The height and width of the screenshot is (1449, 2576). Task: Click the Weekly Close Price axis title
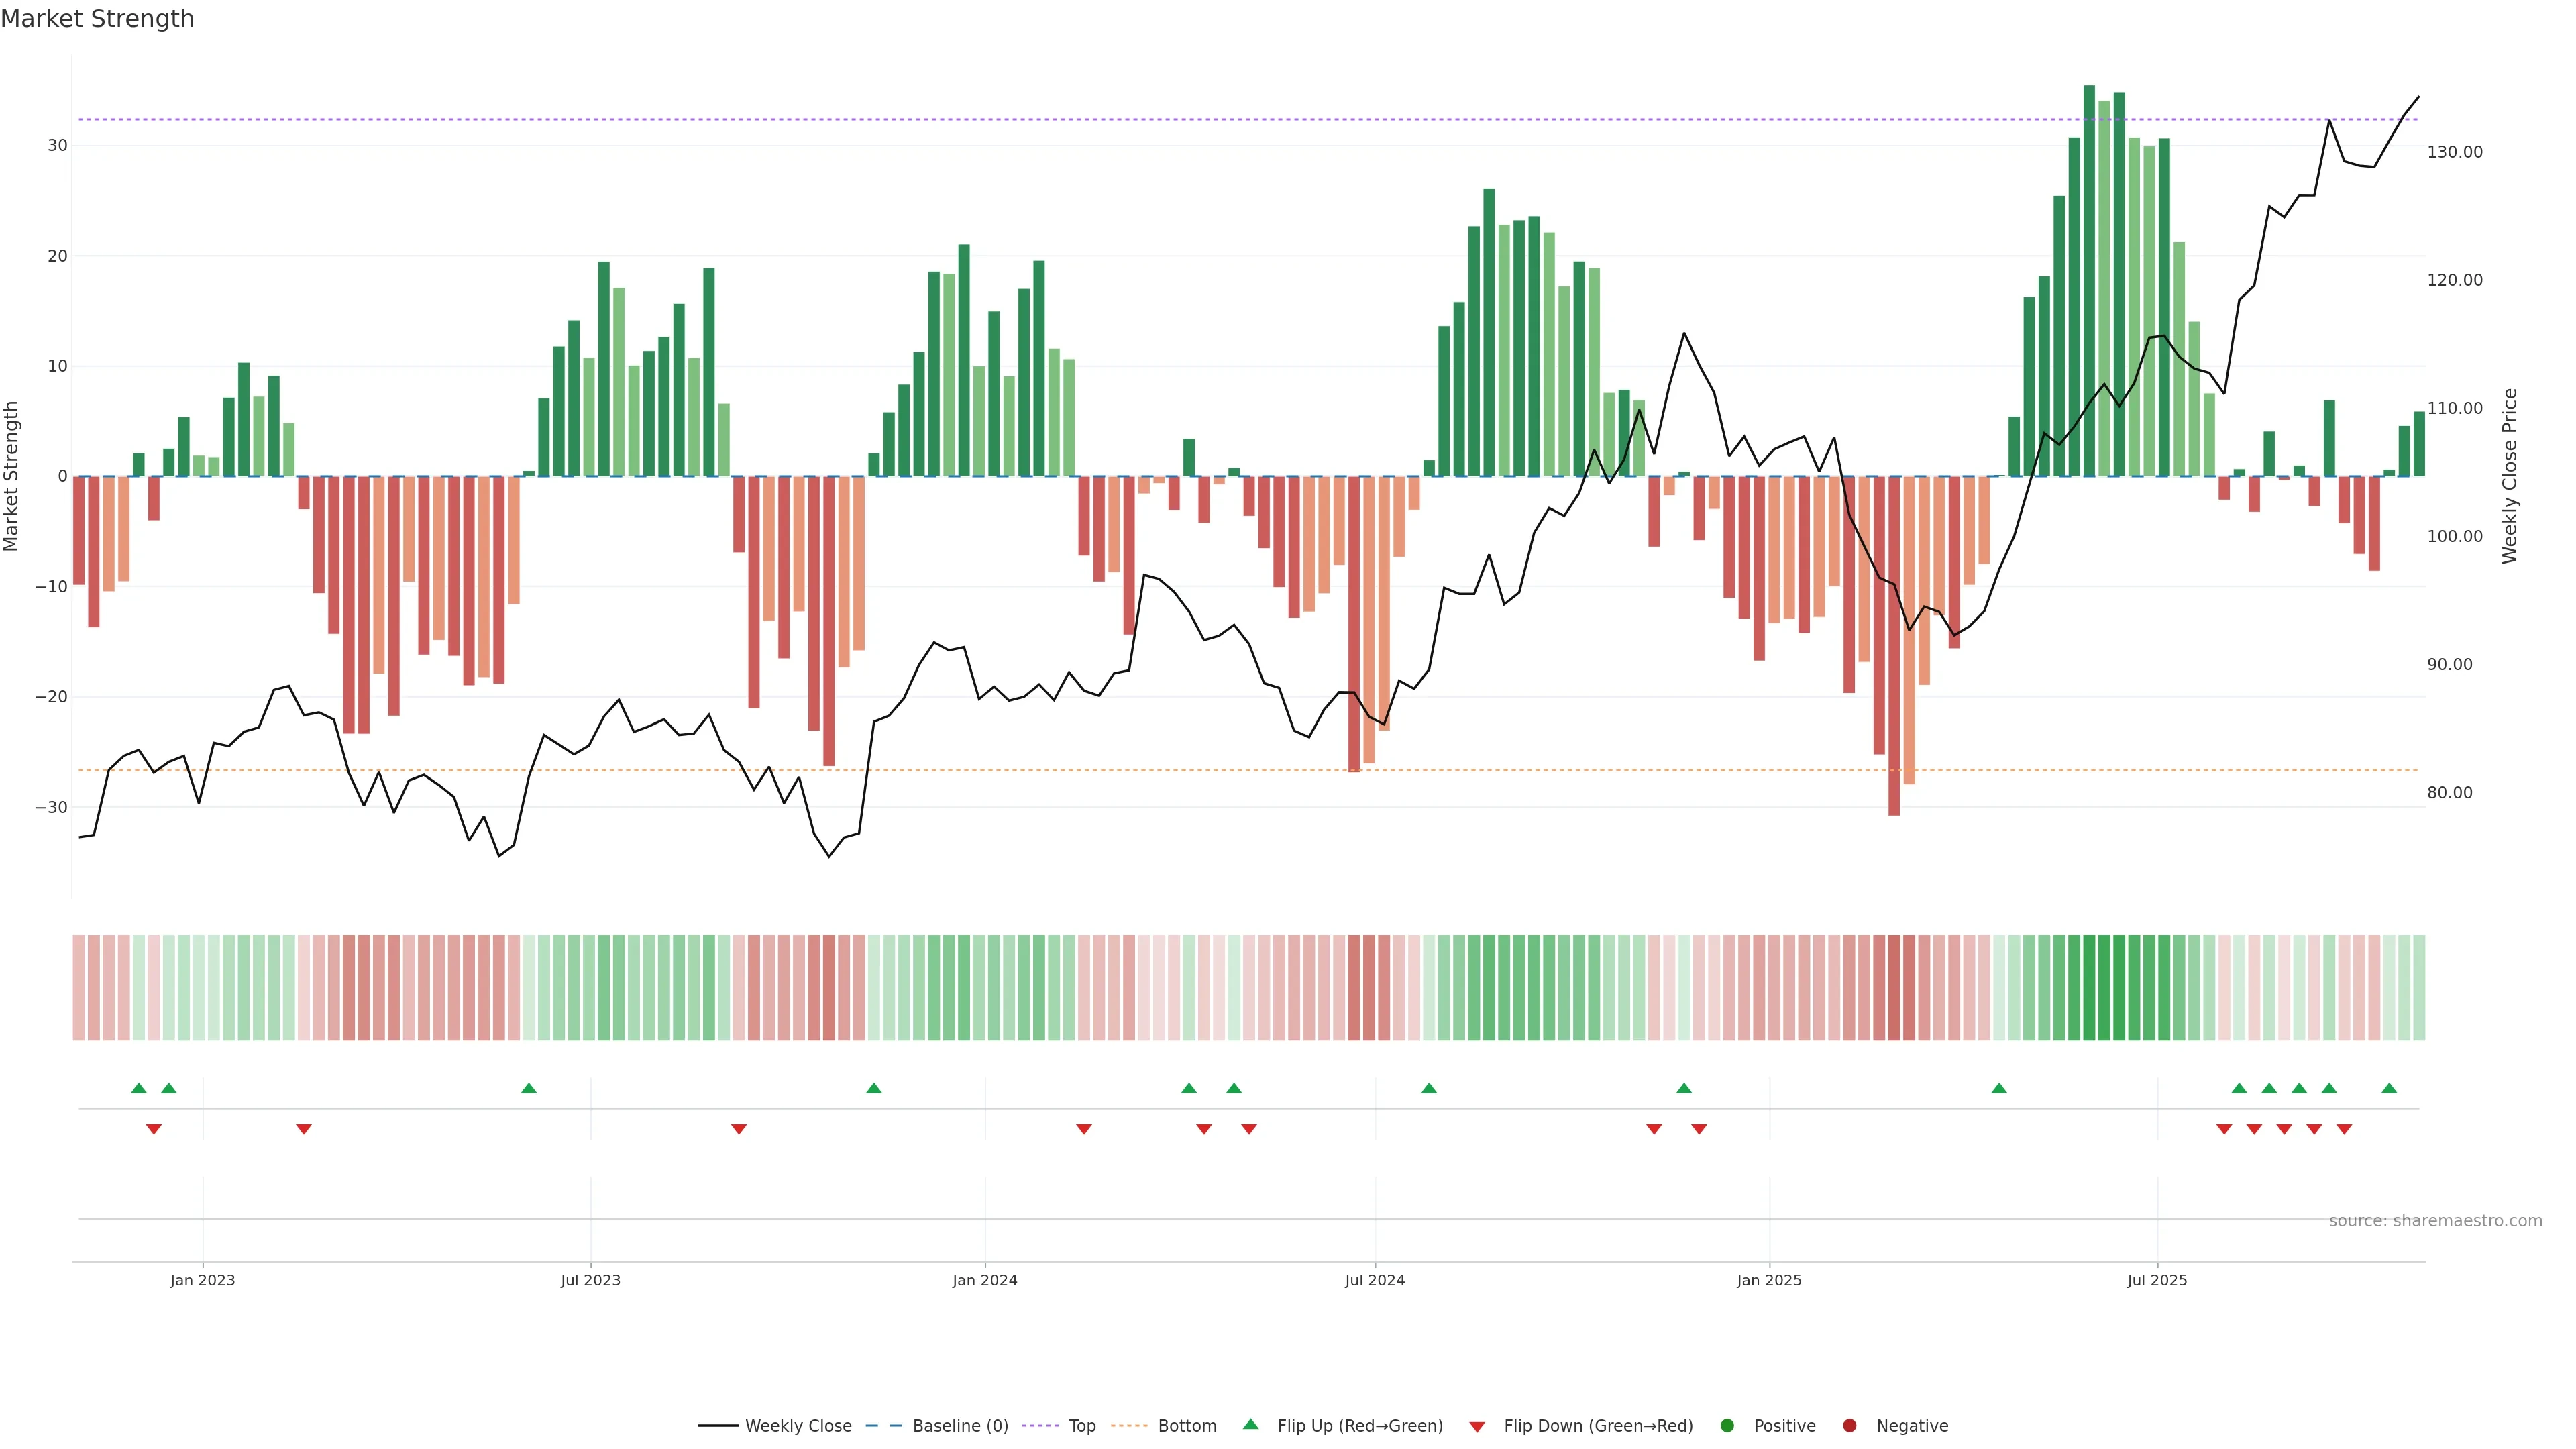point(2509,476)
